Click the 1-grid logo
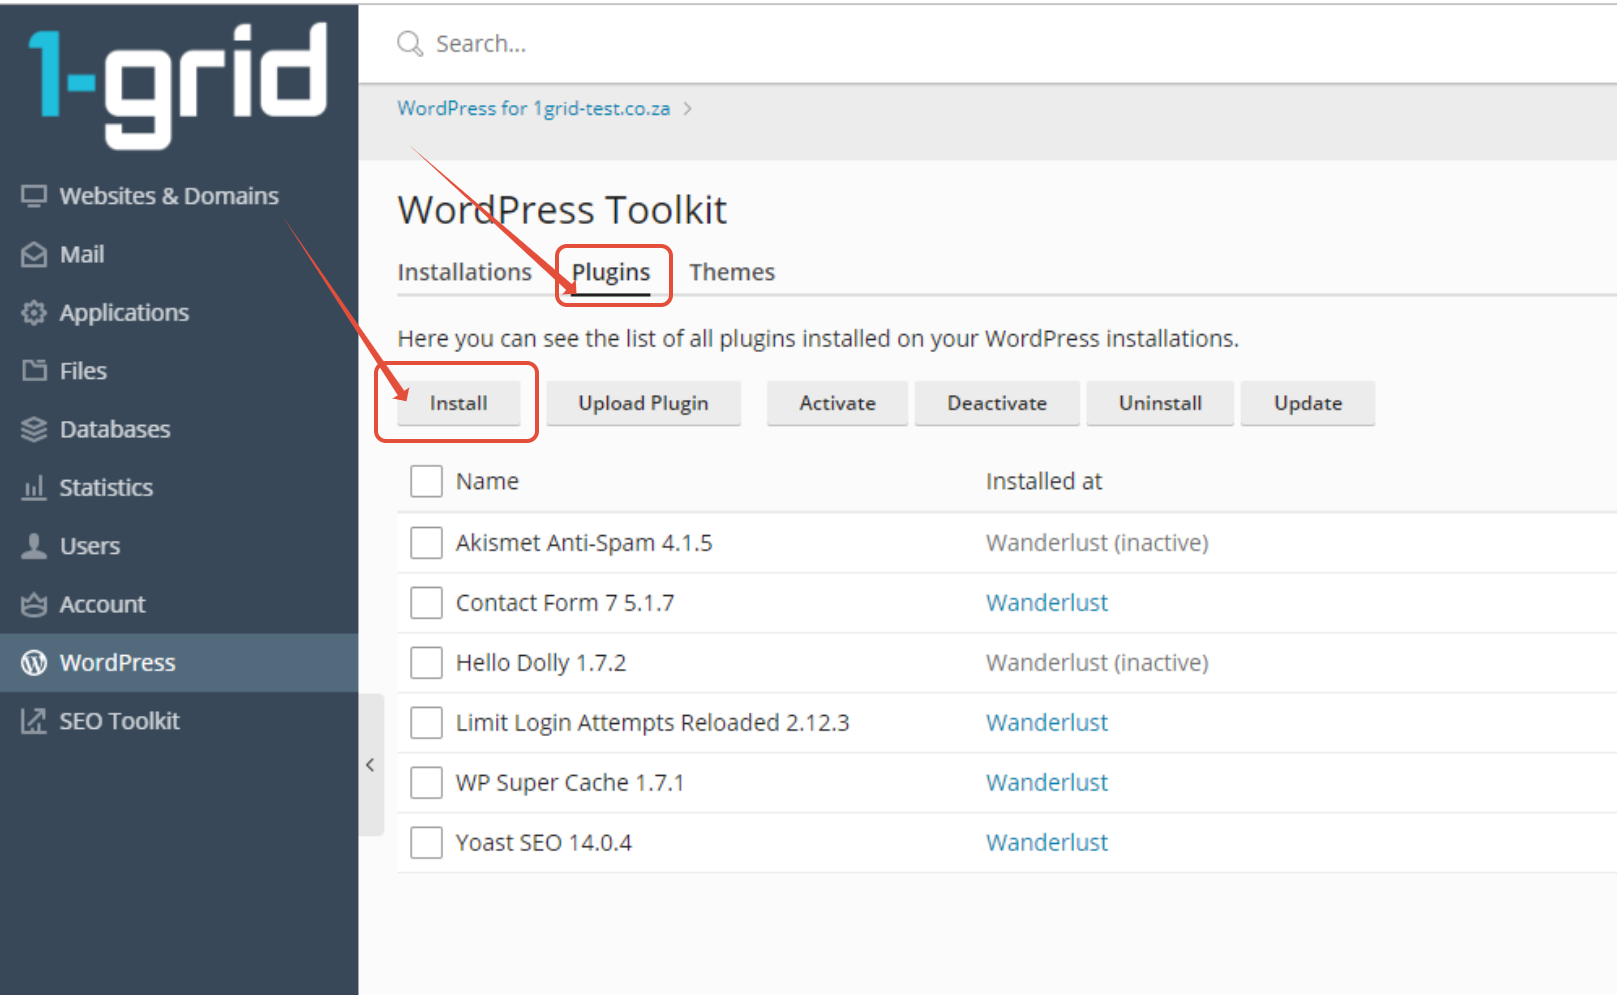The image size is (1617, 995). pos(178,86)
